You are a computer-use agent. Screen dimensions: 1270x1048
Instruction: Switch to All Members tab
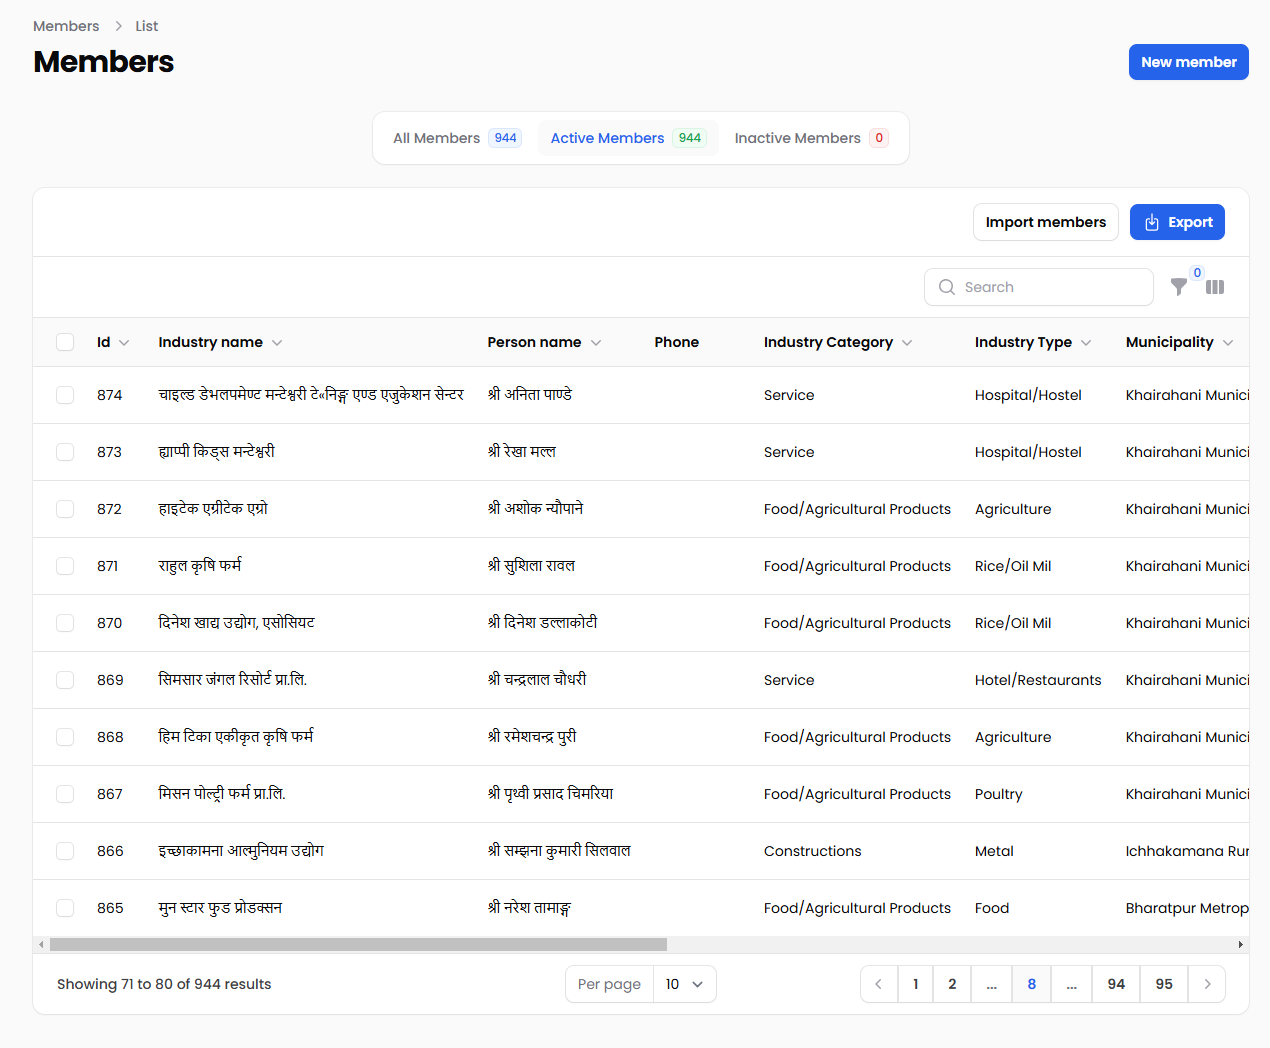455,138
